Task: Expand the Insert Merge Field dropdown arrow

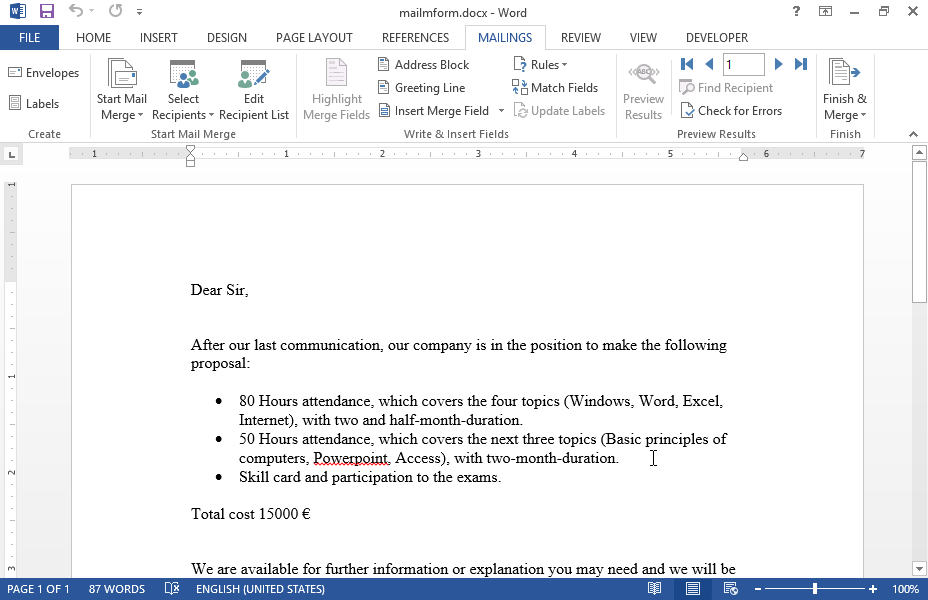Action: [501, 111]
